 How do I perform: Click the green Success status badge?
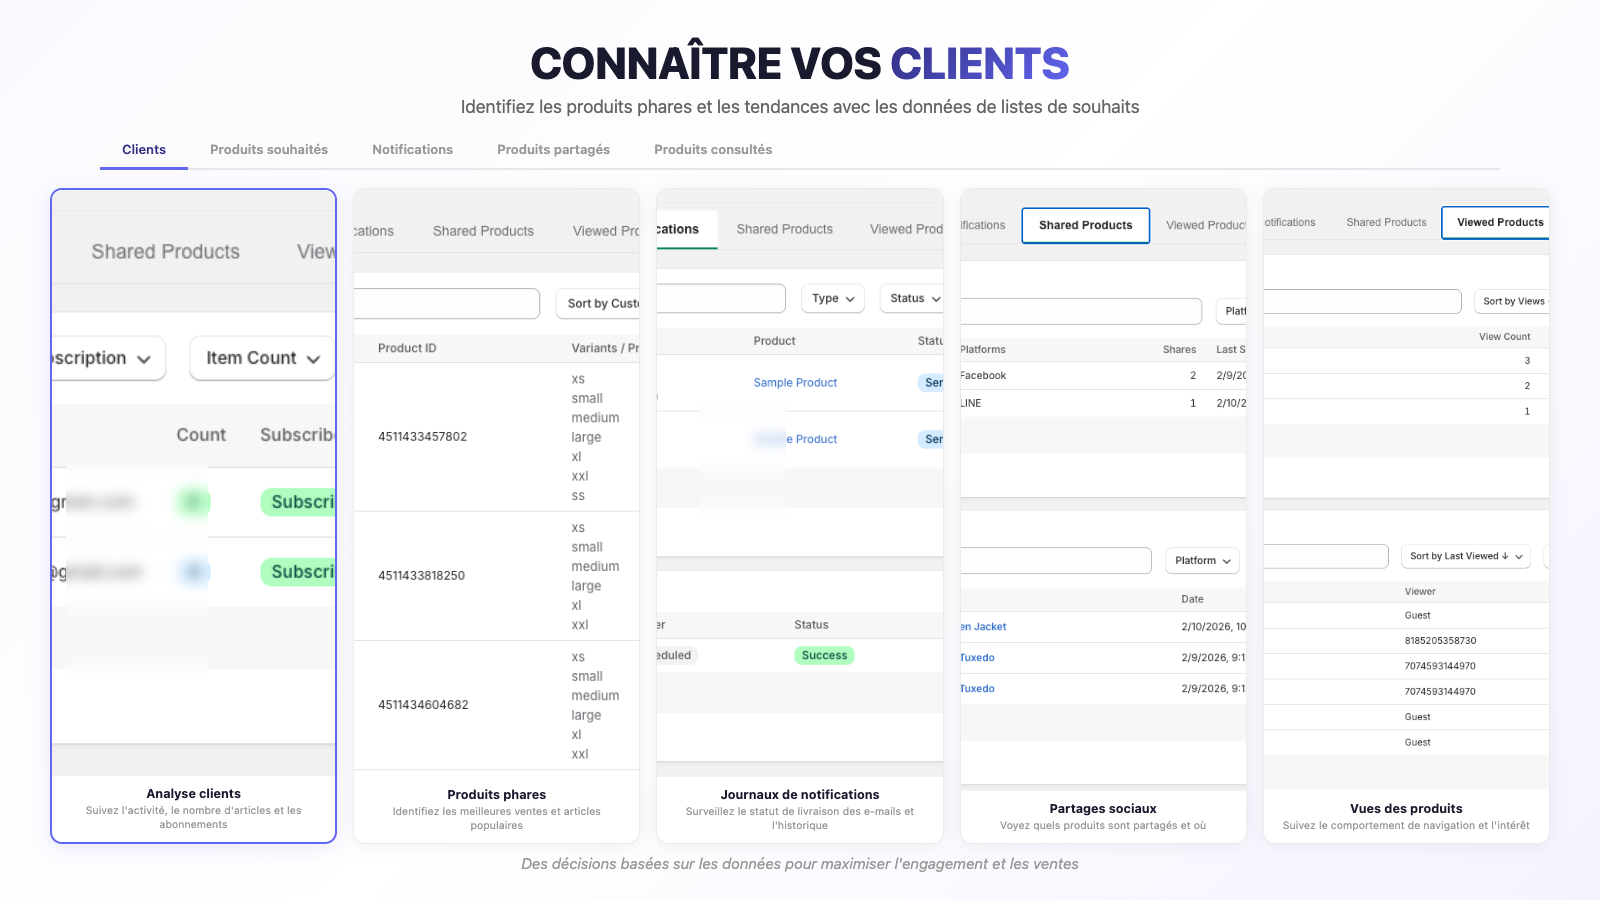click(824, 656)
